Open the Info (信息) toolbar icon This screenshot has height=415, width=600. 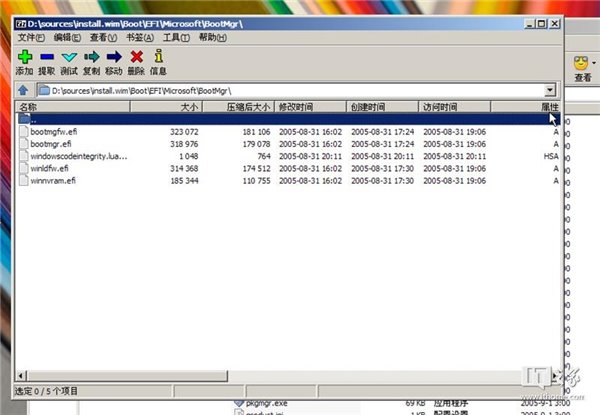coord(158,58)
